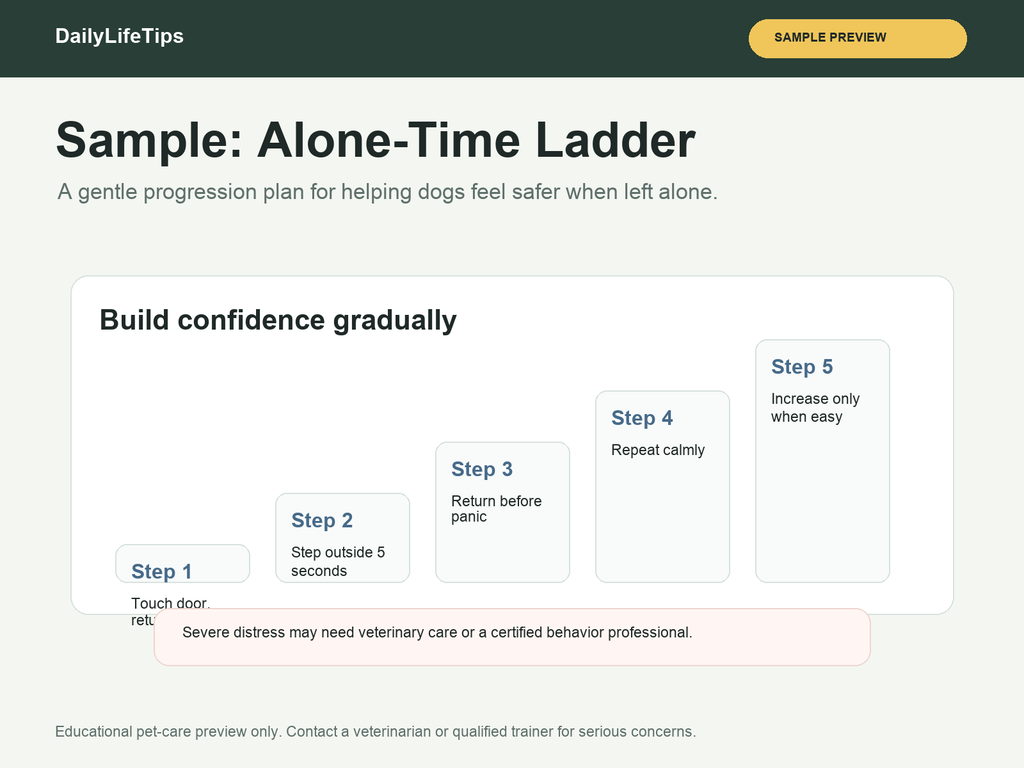Click the educational pet-care footer disclaimer

(x=376, y=731)
